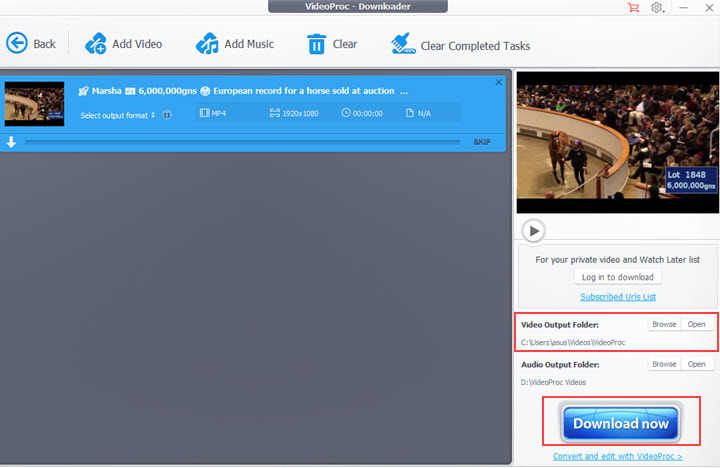
Task: Browse for Video Output Folder
Action: tap(664, 324)
